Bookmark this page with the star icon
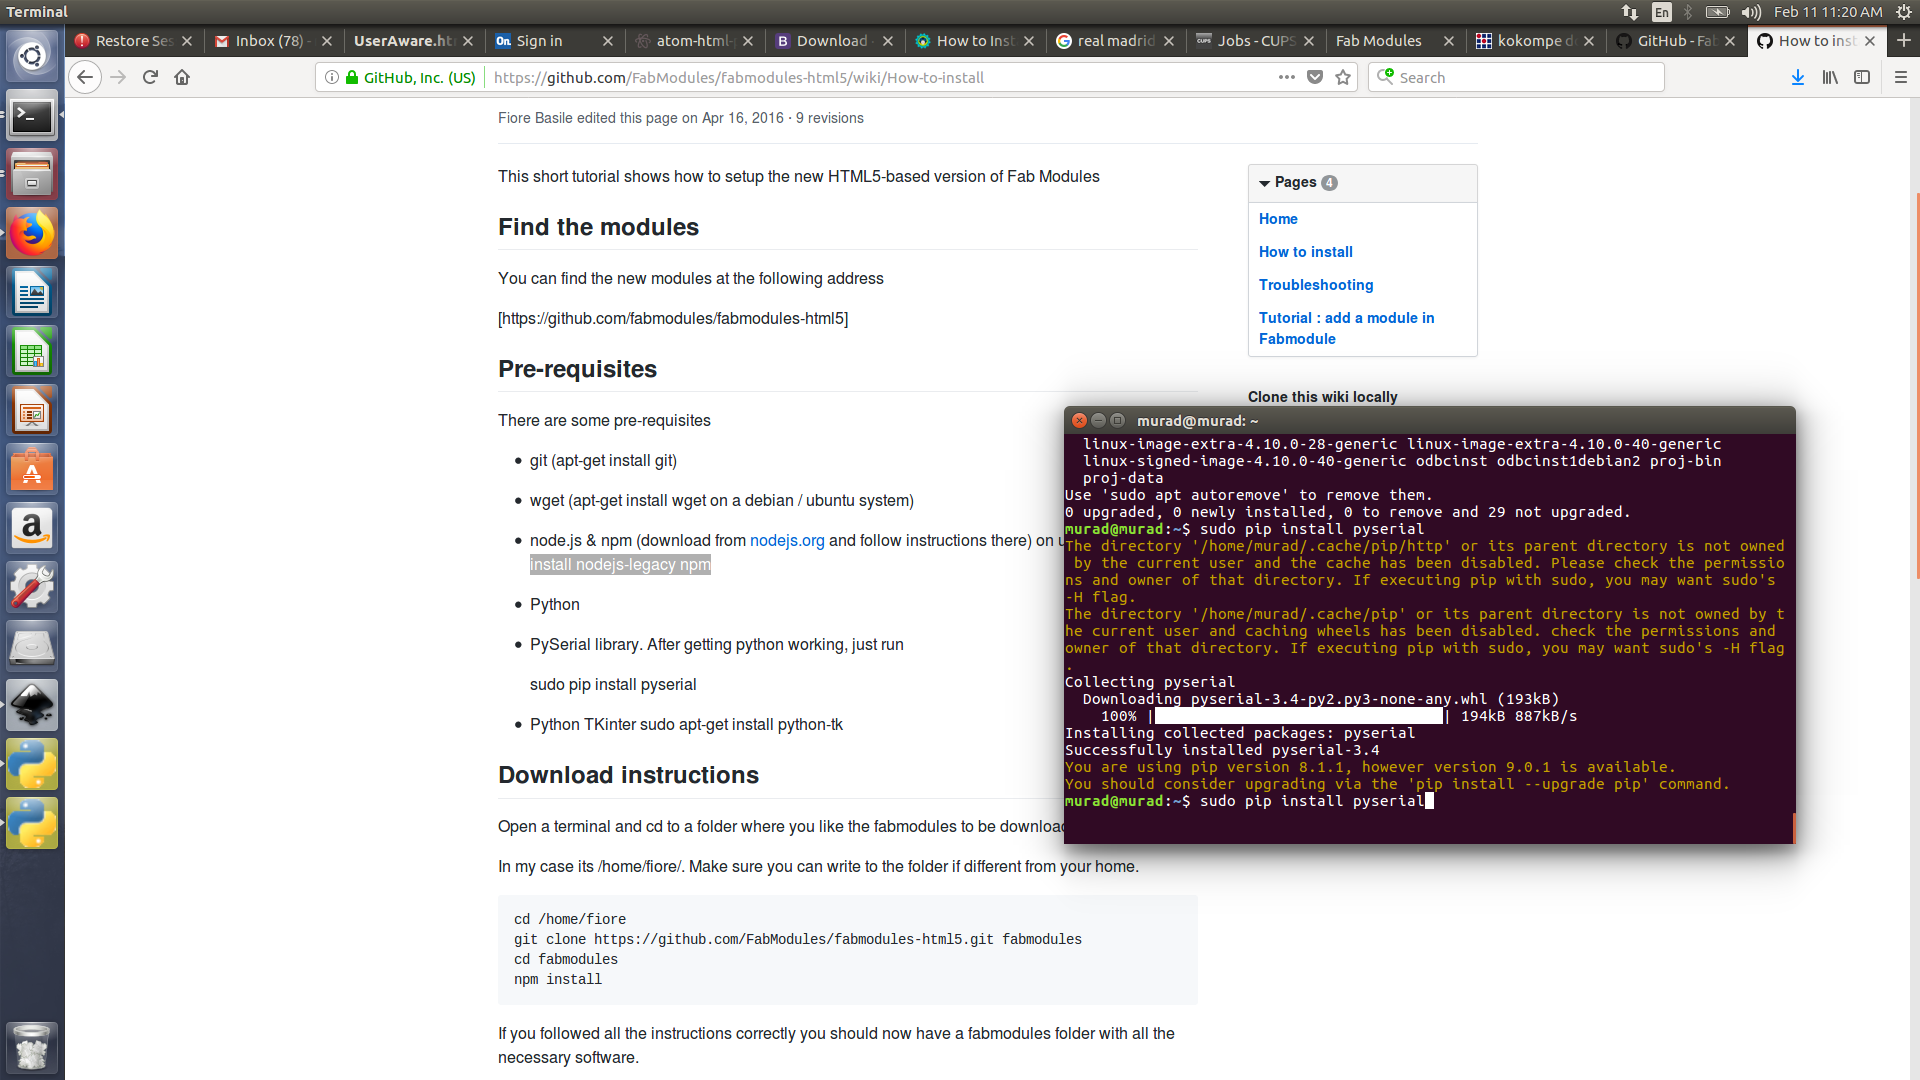1920x1080 pixels. point(1343,77)
